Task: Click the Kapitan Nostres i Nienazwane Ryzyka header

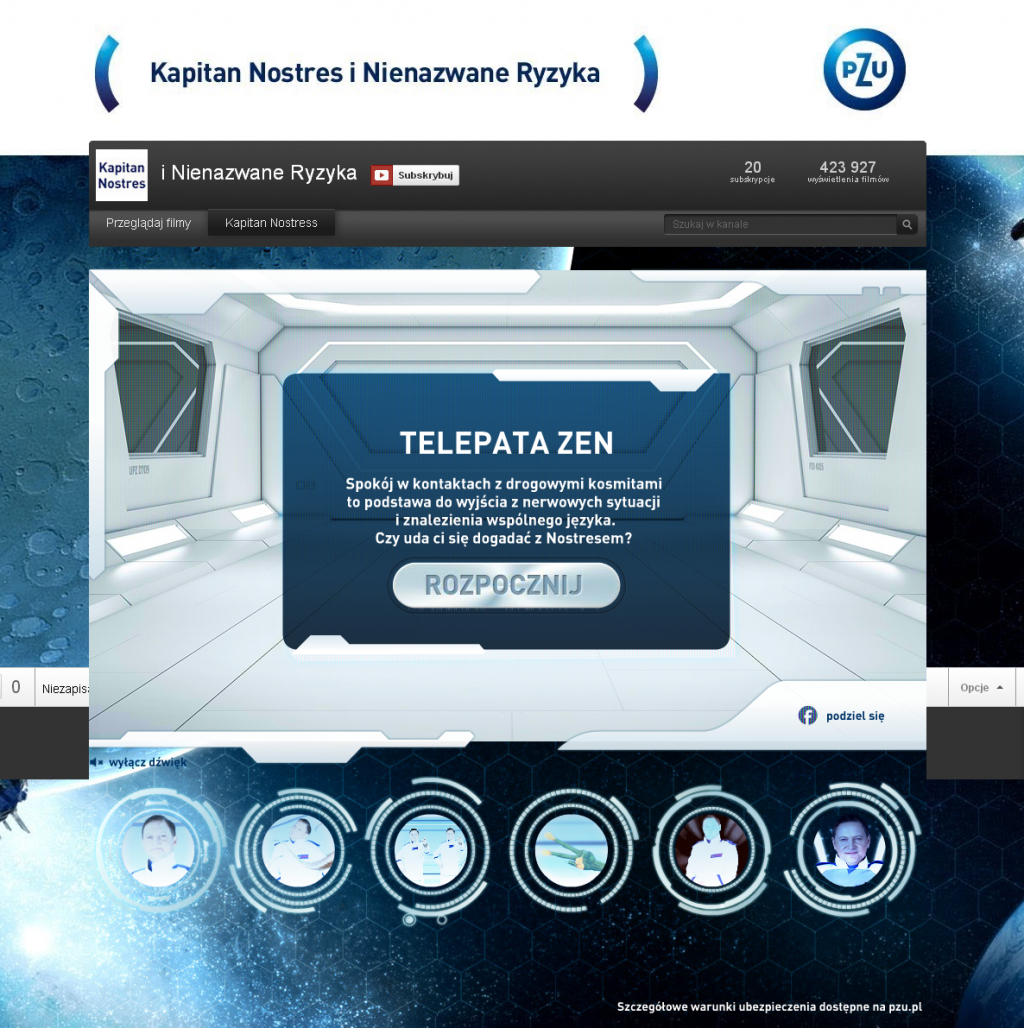Action: point(375,73)
